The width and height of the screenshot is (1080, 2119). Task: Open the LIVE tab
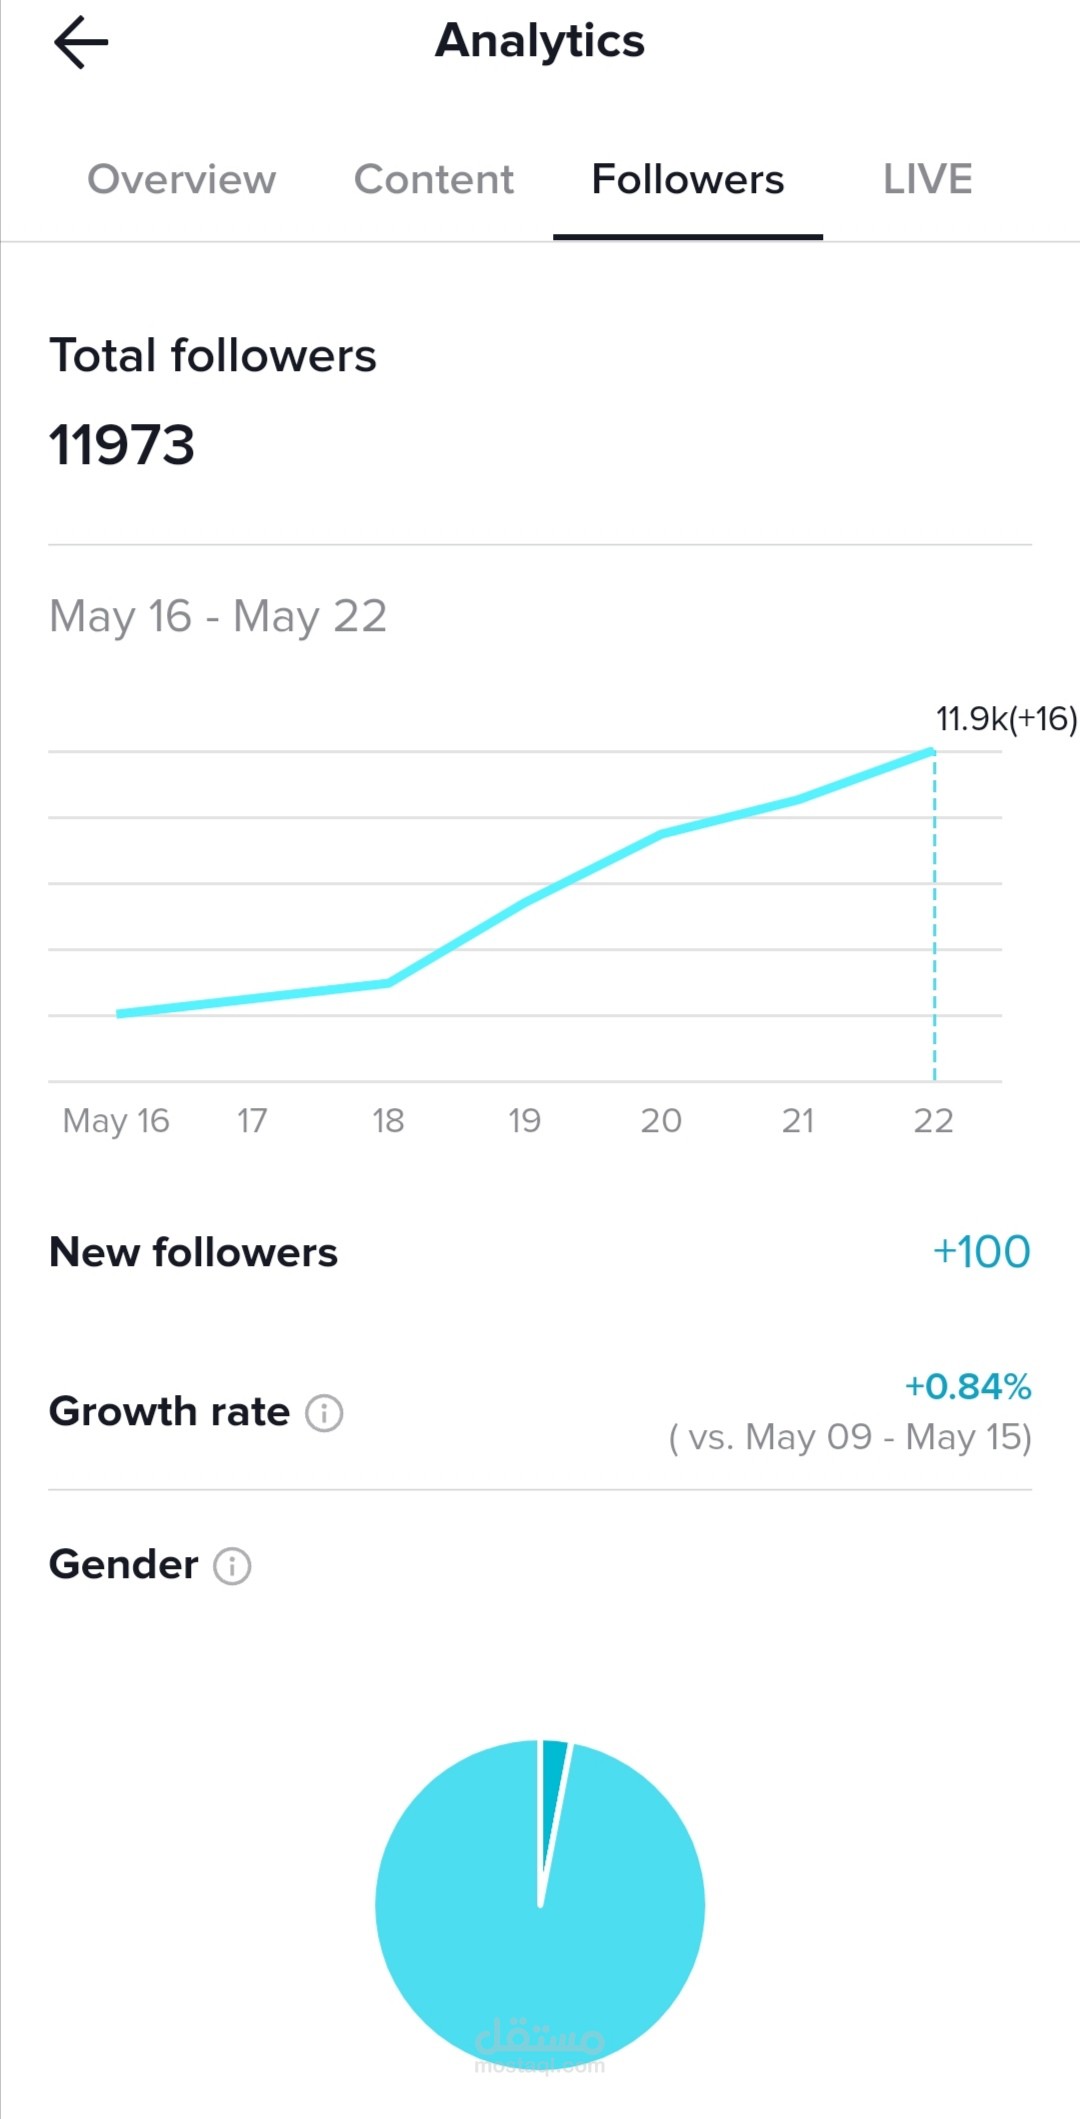pyautogui.click(x=927, y=180)
